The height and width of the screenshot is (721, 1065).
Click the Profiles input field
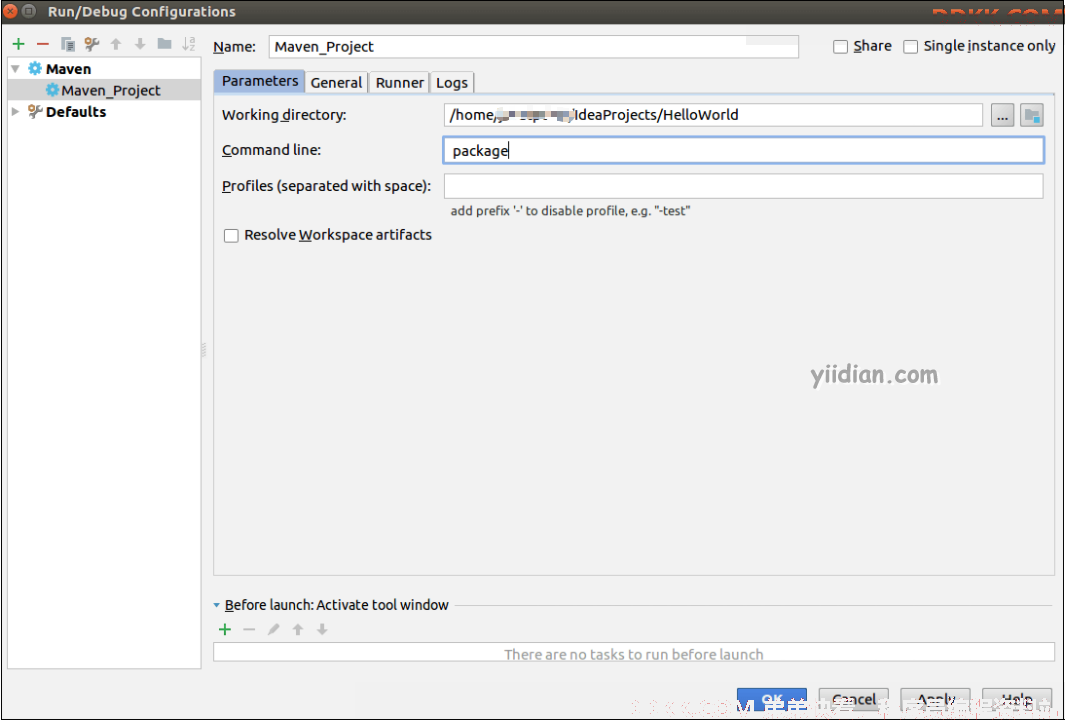(744, 186)
